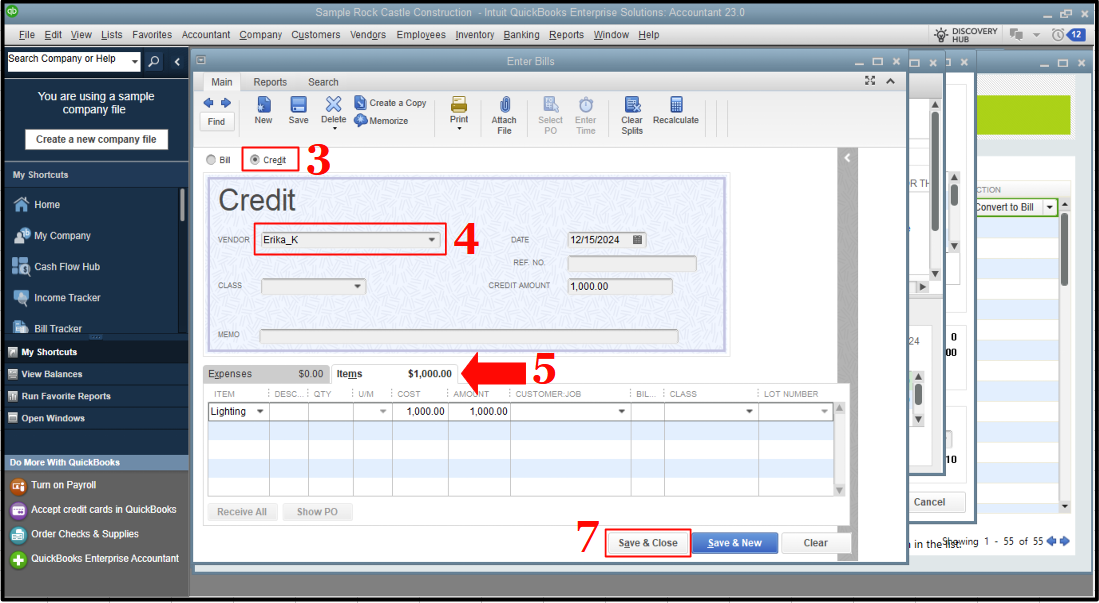Click the Memorize toolbar icon
1099x603 pixels.
[x=360, y=121]
